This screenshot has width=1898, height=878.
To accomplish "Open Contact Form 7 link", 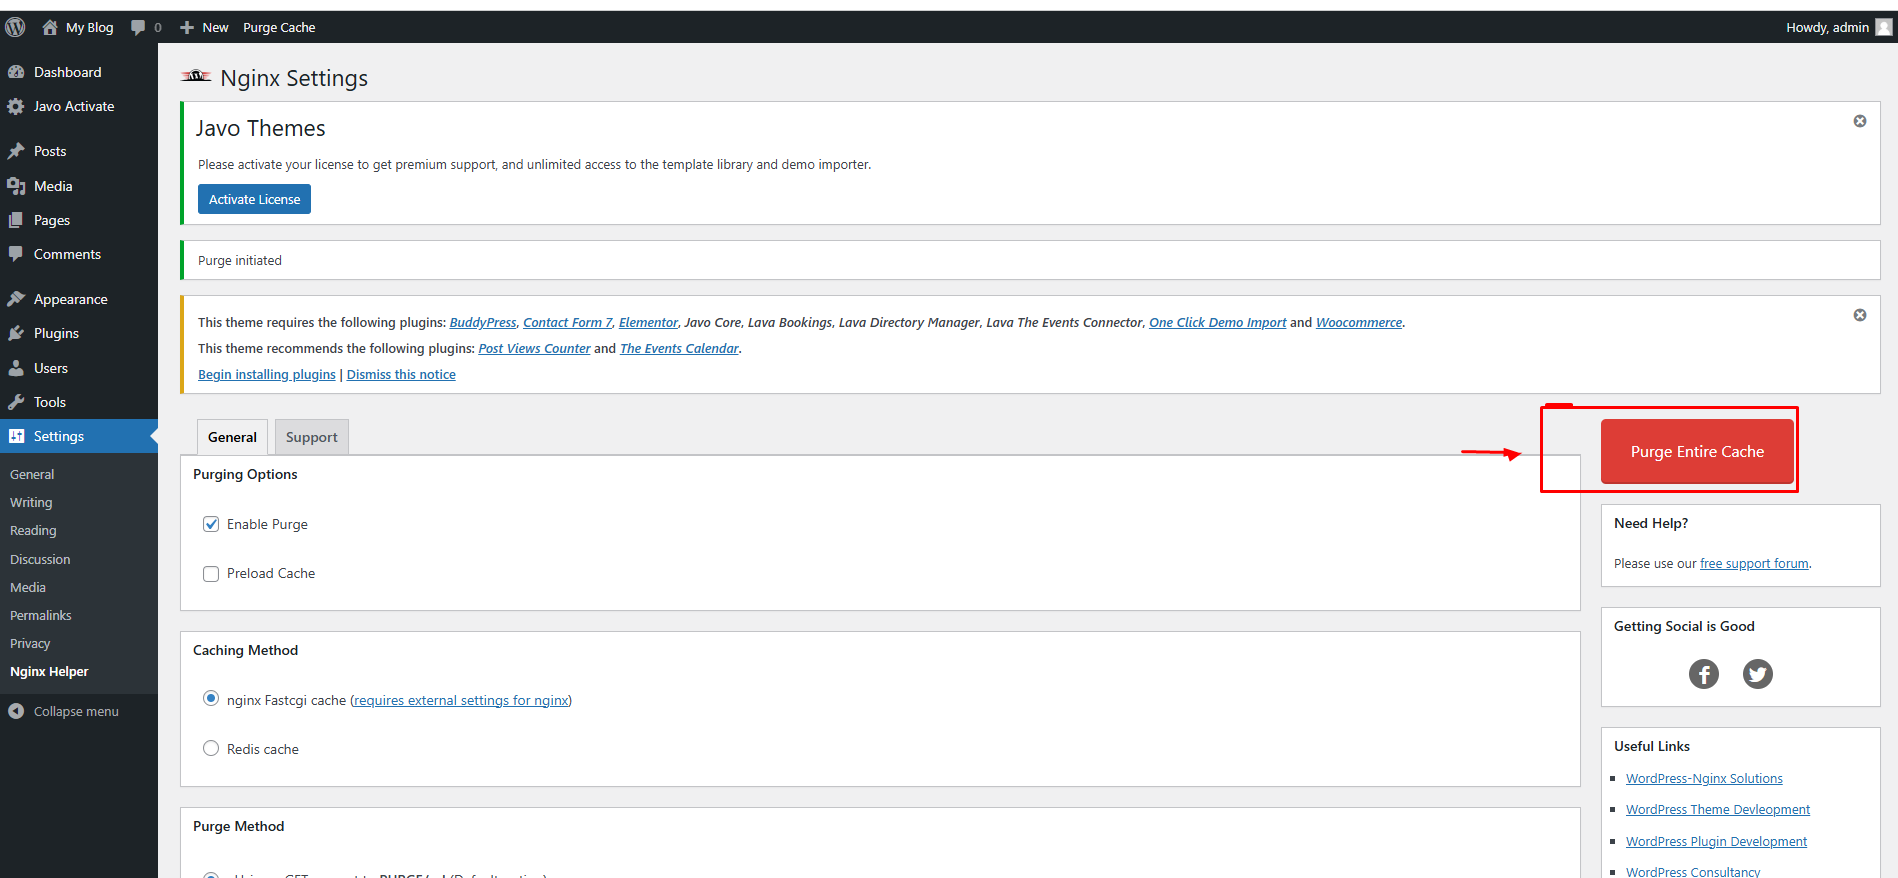I will tap(568, 322).
